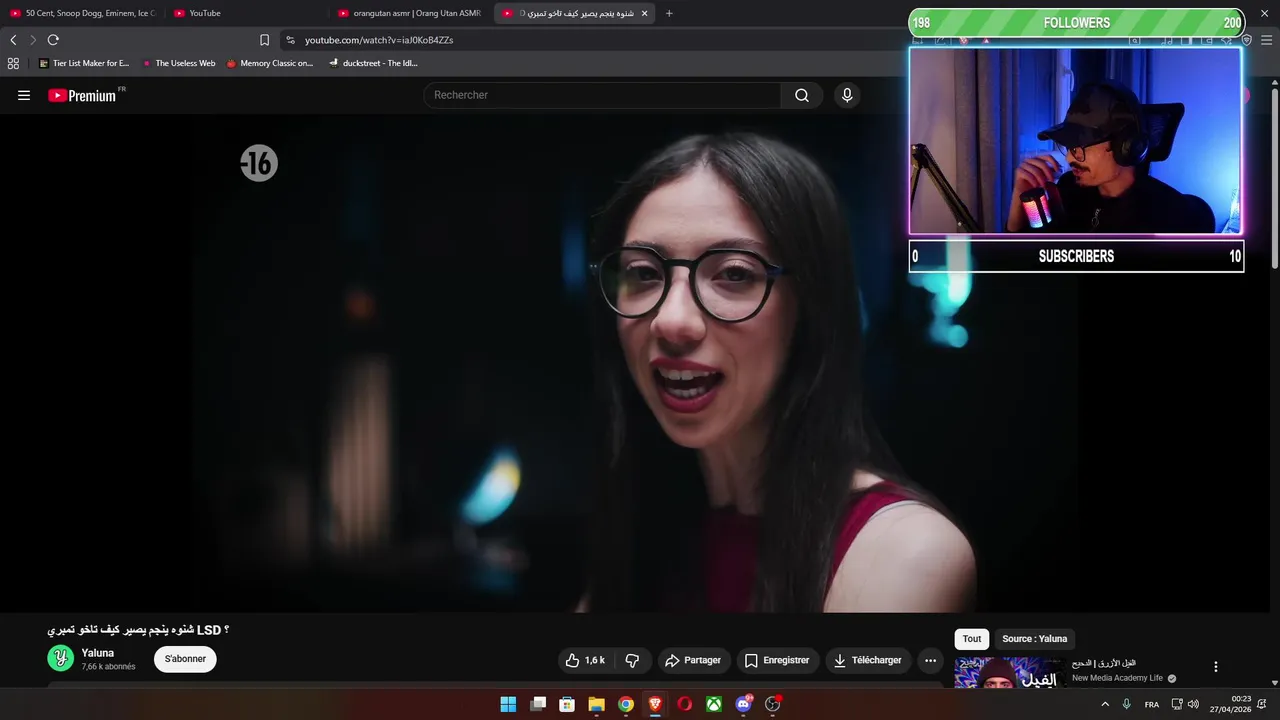Switch to the 50 Cent, Snoop Dogg tab
This screenshot has height=720, width=1280.
(83, 13)
